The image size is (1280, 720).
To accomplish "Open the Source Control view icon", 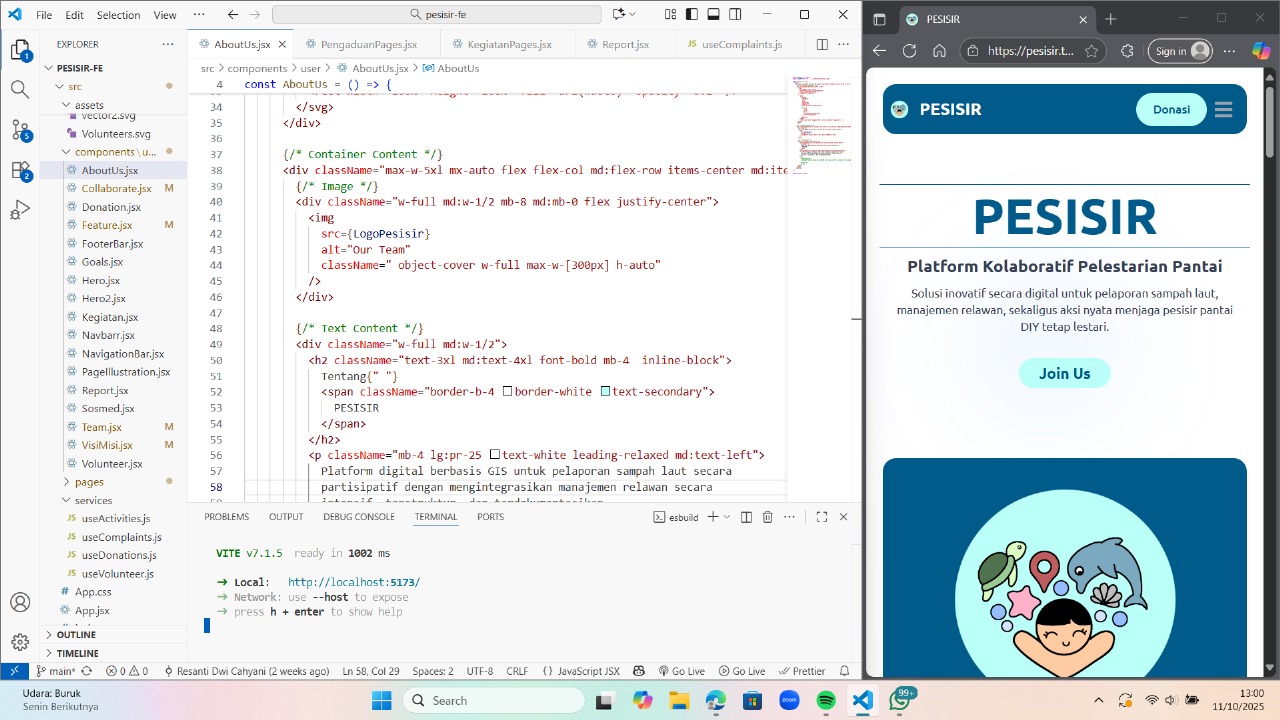I will [x=19, y=130].
